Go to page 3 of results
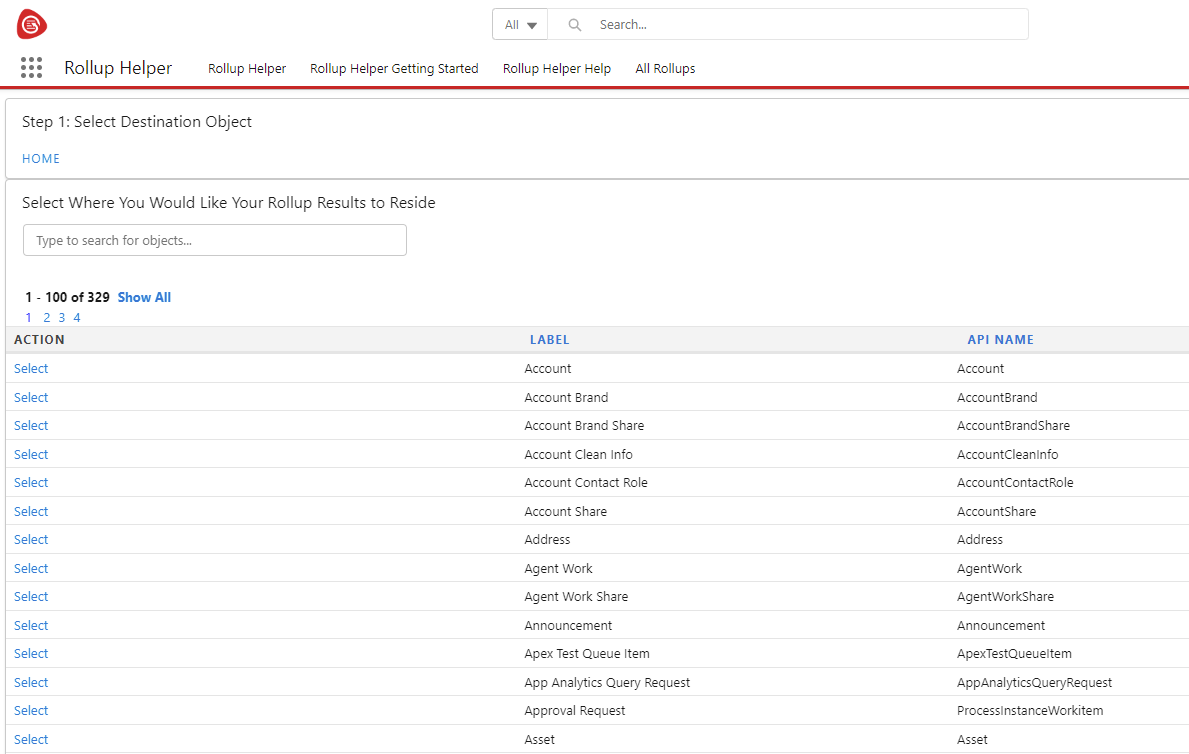 click(x=61, y=318)
